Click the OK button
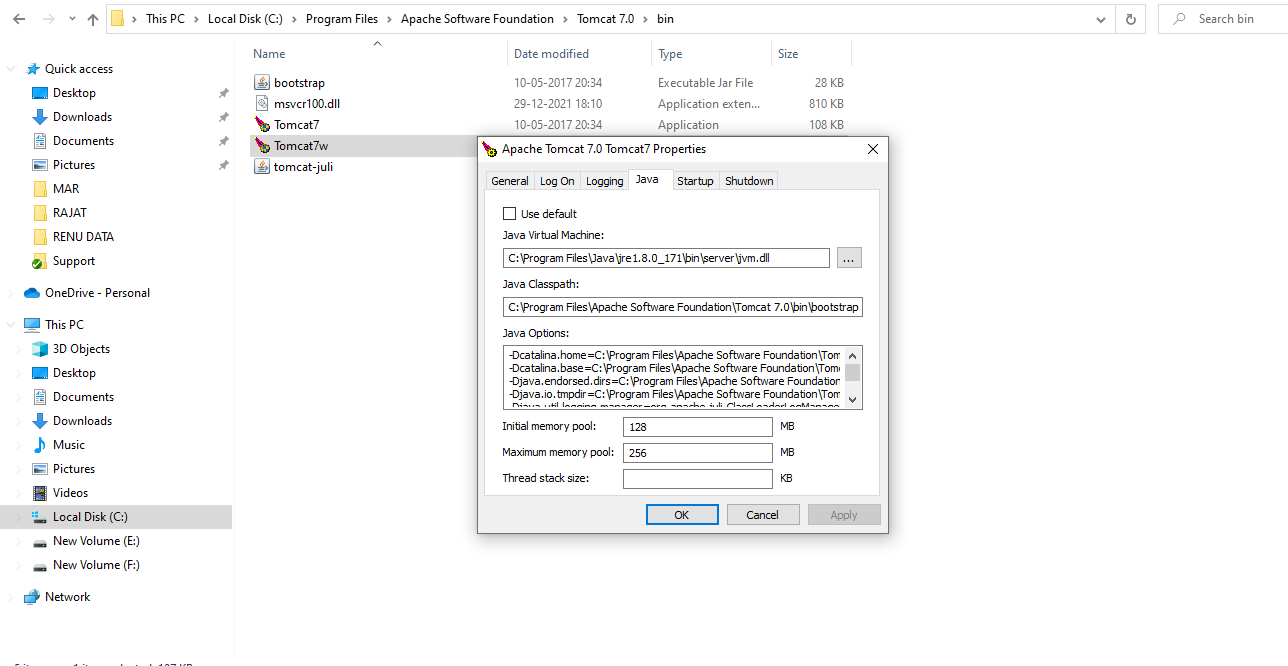 682,515
